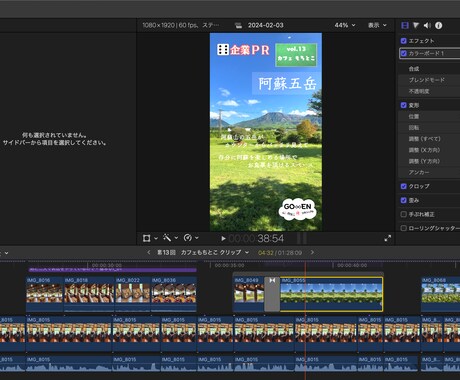Image resolution: width=460 pixels, height=380 pixels.
Task: Enable the ローリングシャッター checkbox
Action: [x=404, y=228]
